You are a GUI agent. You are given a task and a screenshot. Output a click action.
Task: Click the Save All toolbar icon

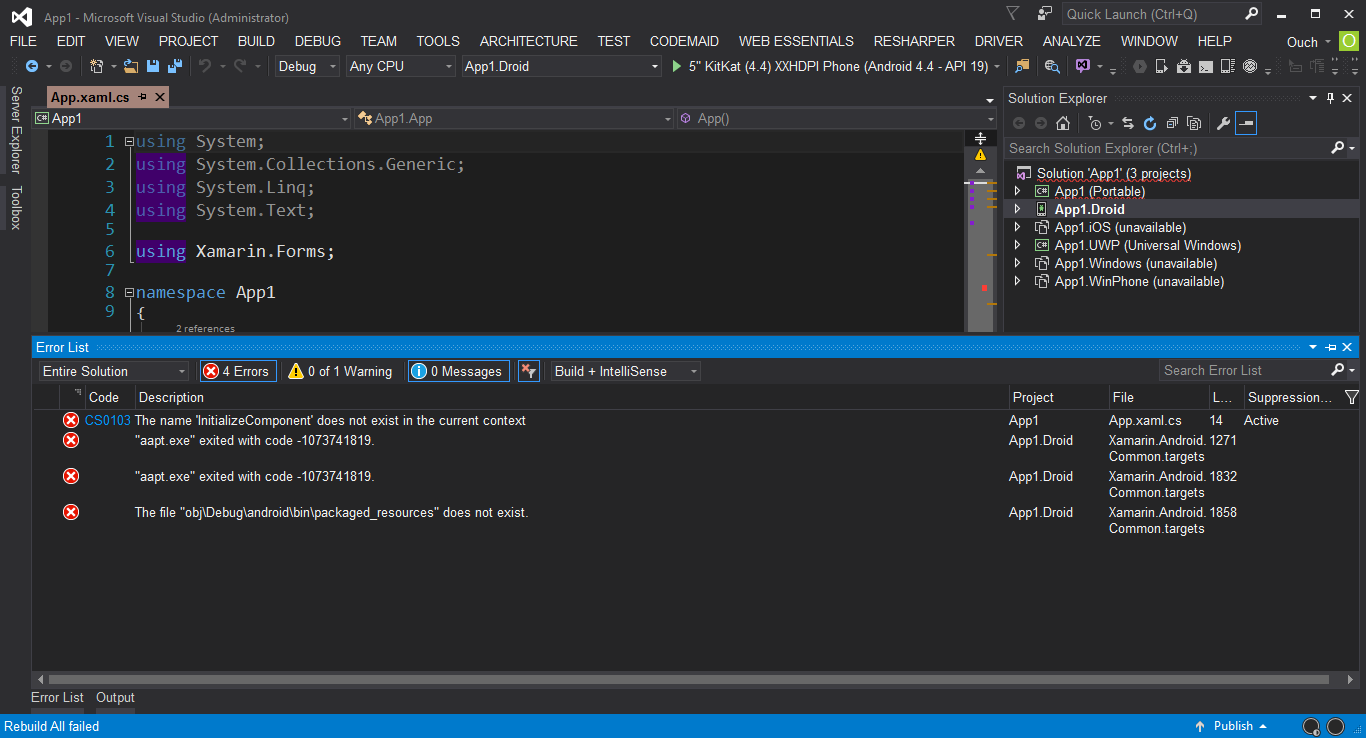[x=175, y=66]
